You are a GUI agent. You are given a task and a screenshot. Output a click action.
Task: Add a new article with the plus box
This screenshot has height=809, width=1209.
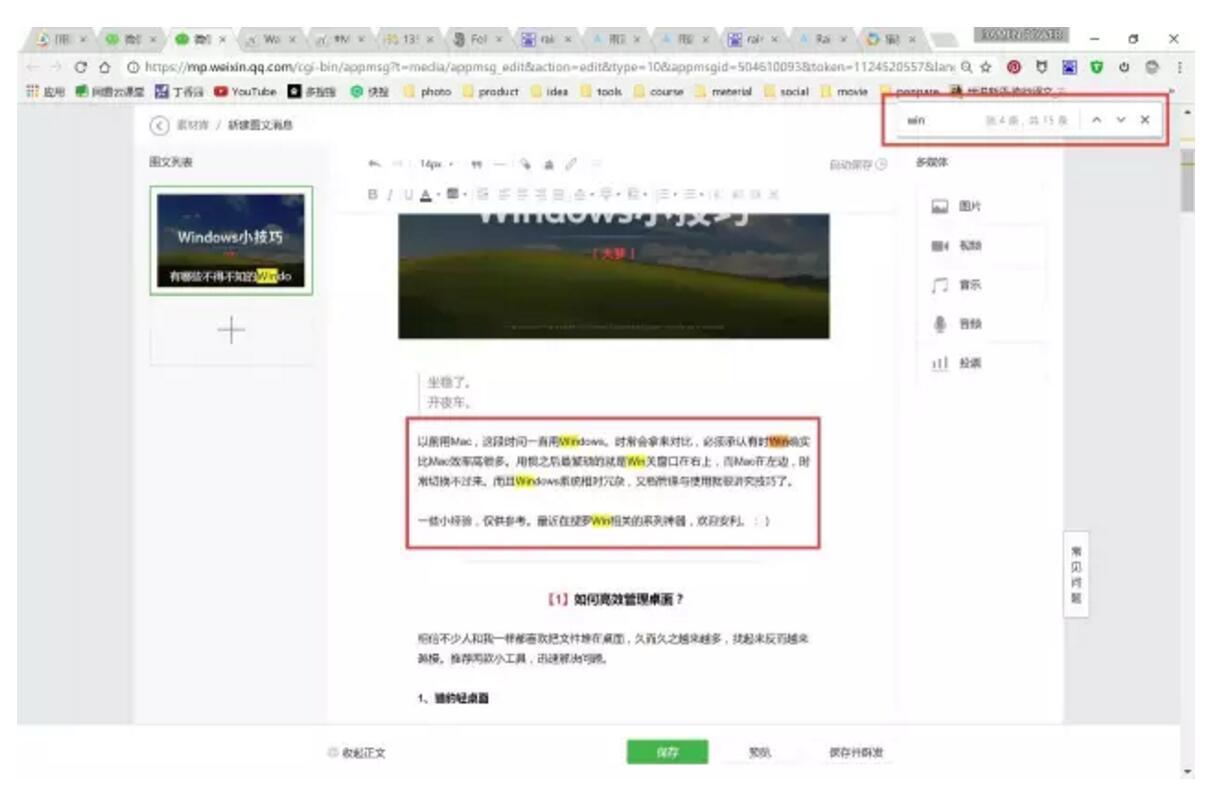[231, 331]
